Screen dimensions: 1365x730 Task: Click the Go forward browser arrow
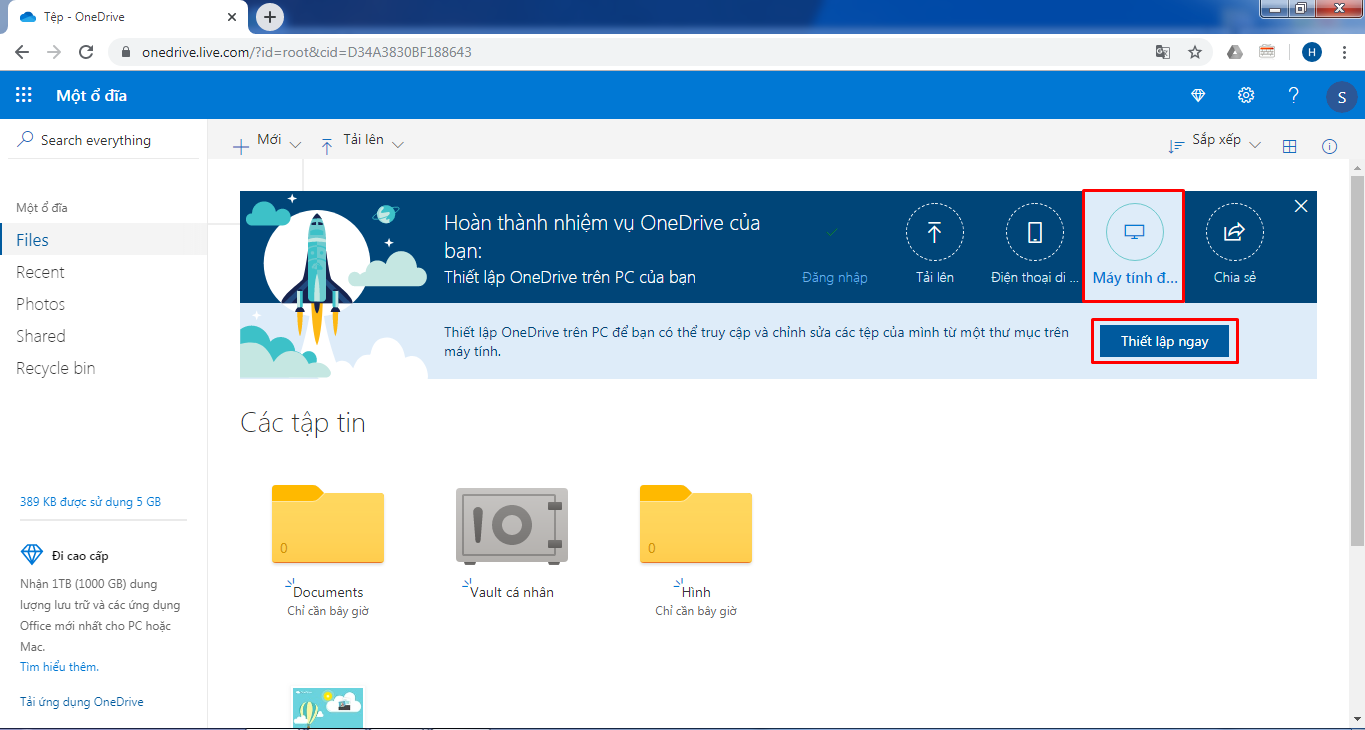tap(54, 52)
